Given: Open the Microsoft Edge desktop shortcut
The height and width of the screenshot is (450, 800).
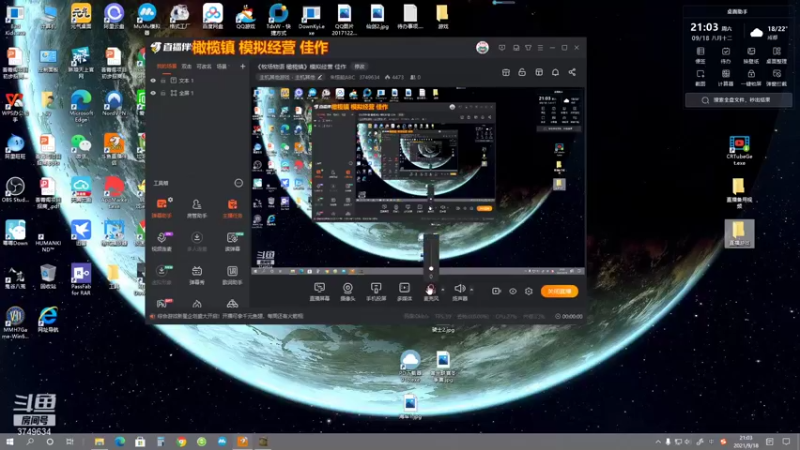Looking at the screenshot, I should (81, 106).
